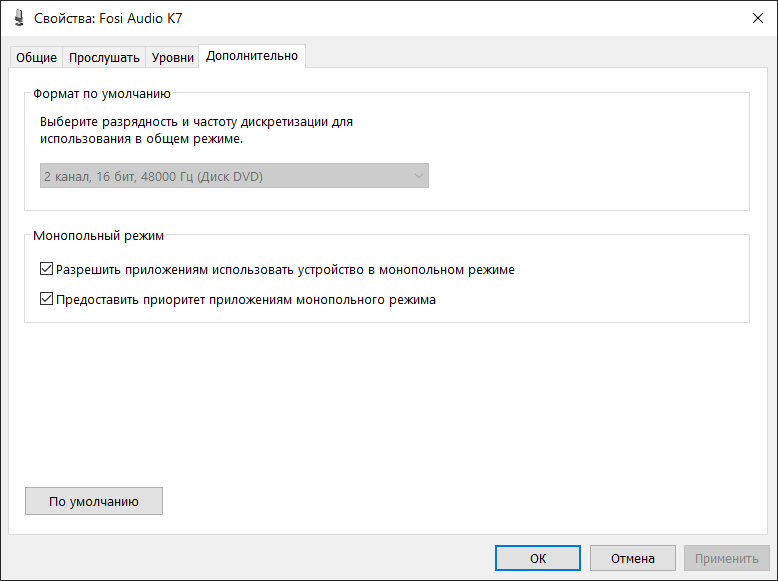
Task: Click the Монопольный режим group label
Action: pyautogui.click(x=98, y=235)
